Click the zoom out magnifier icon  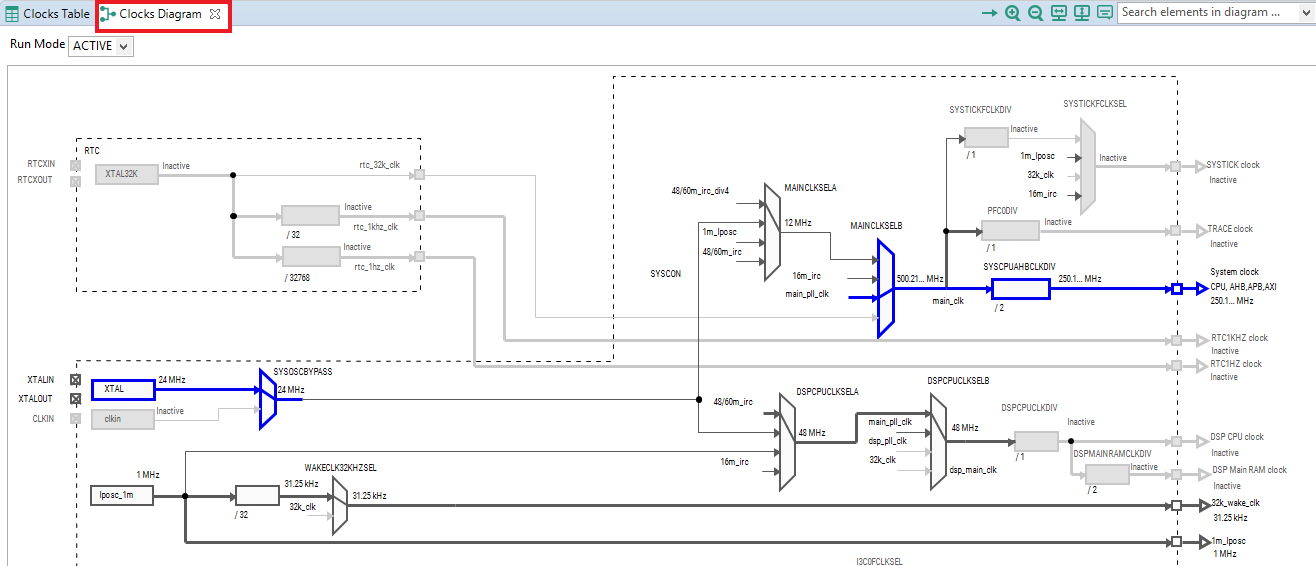(x=1036, y=13)
